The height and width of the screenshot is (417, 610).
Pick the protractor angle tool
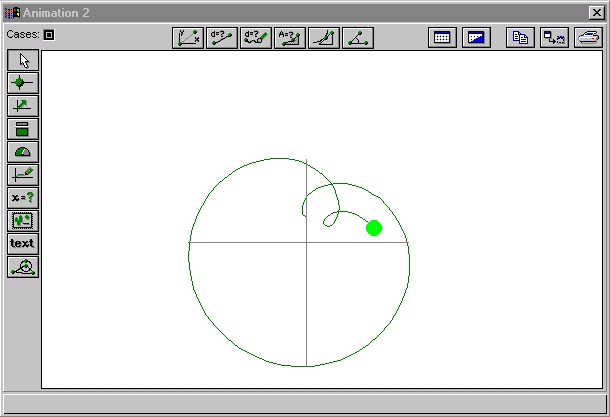(23, 152)
